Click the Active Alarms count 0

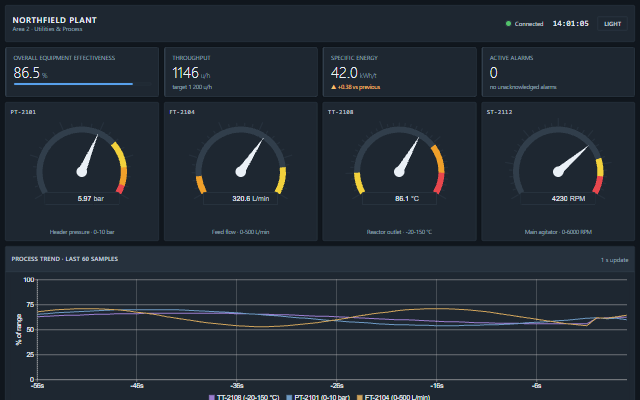point(493,73)
